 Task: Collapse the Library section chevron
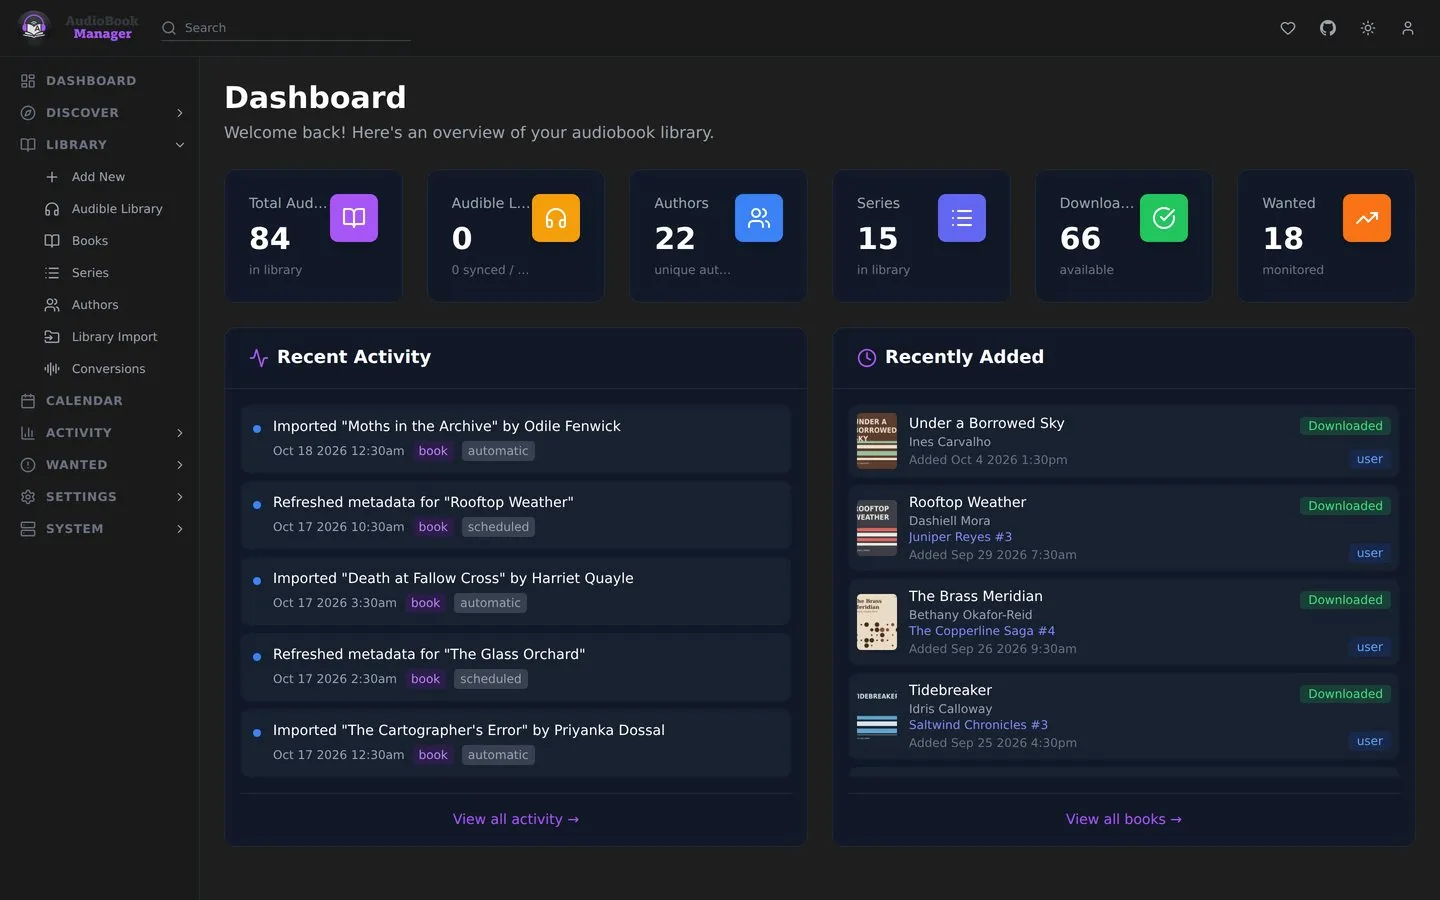tap(180, 145)
